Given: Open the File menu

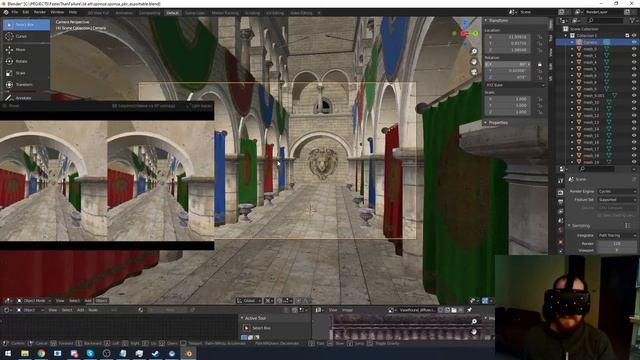Looking at the screenshot, I should pyautogui.click(x=15, y=13).
